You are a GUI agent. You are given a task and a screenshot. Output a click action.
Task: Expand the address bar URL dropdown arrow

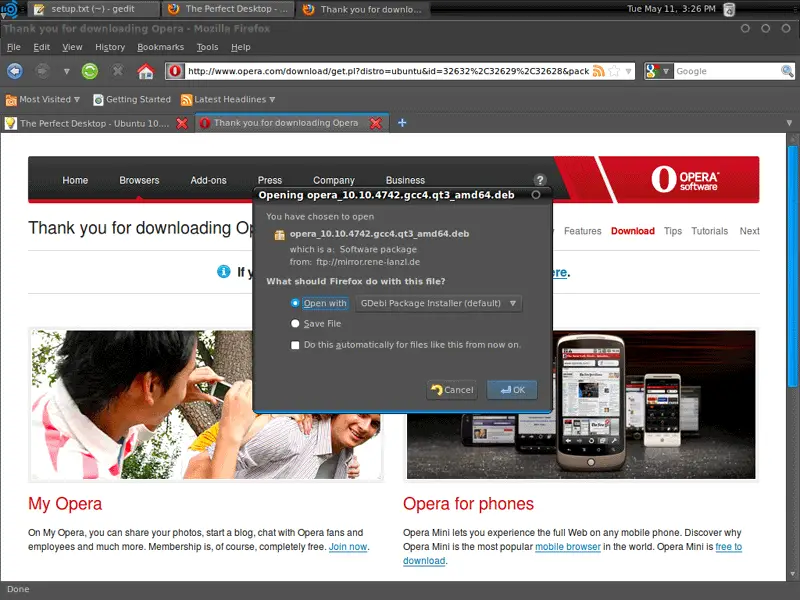[x=628, y=71]
